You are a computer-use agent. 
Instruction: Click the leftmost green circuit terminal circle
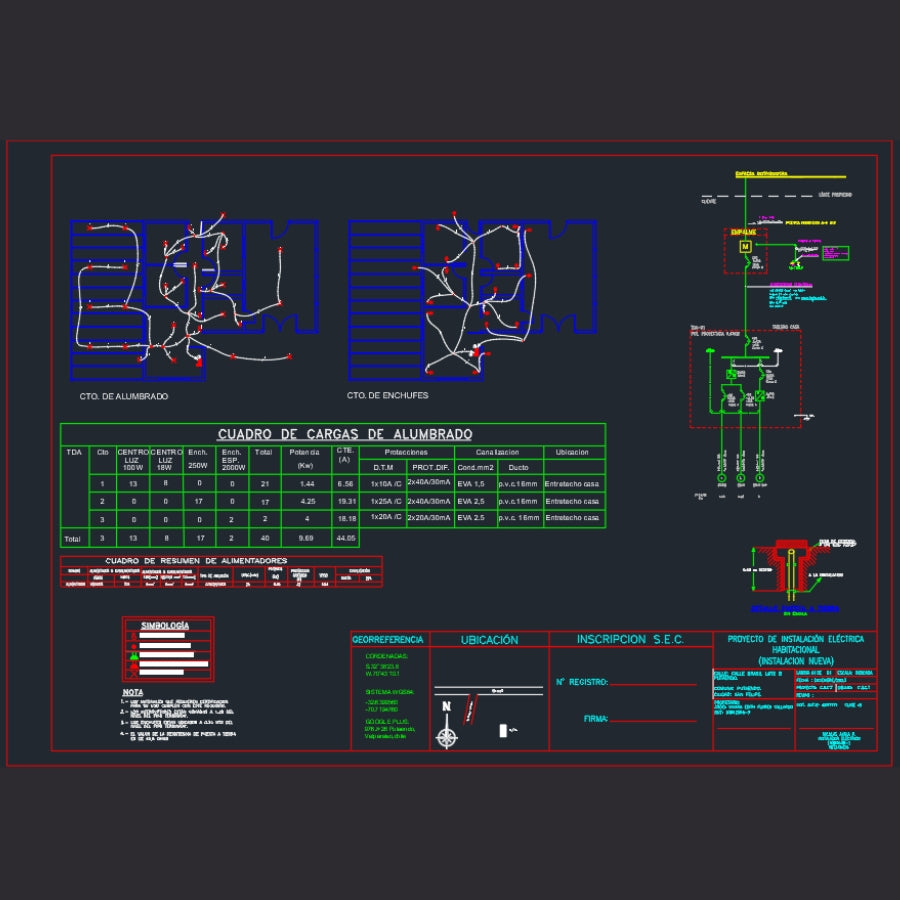pos(721,479)
